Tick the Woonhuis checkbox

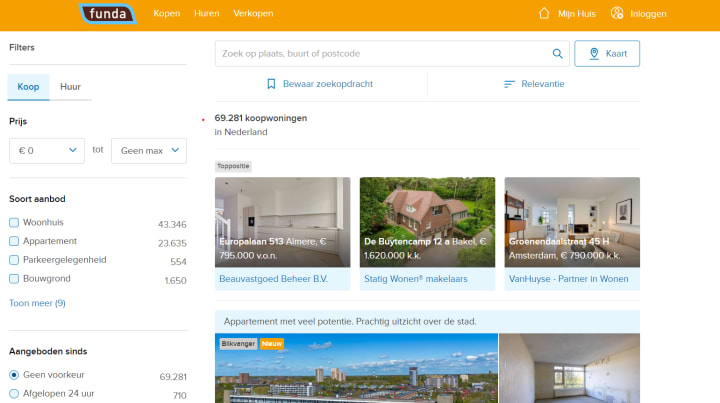[x=14, y=223]
